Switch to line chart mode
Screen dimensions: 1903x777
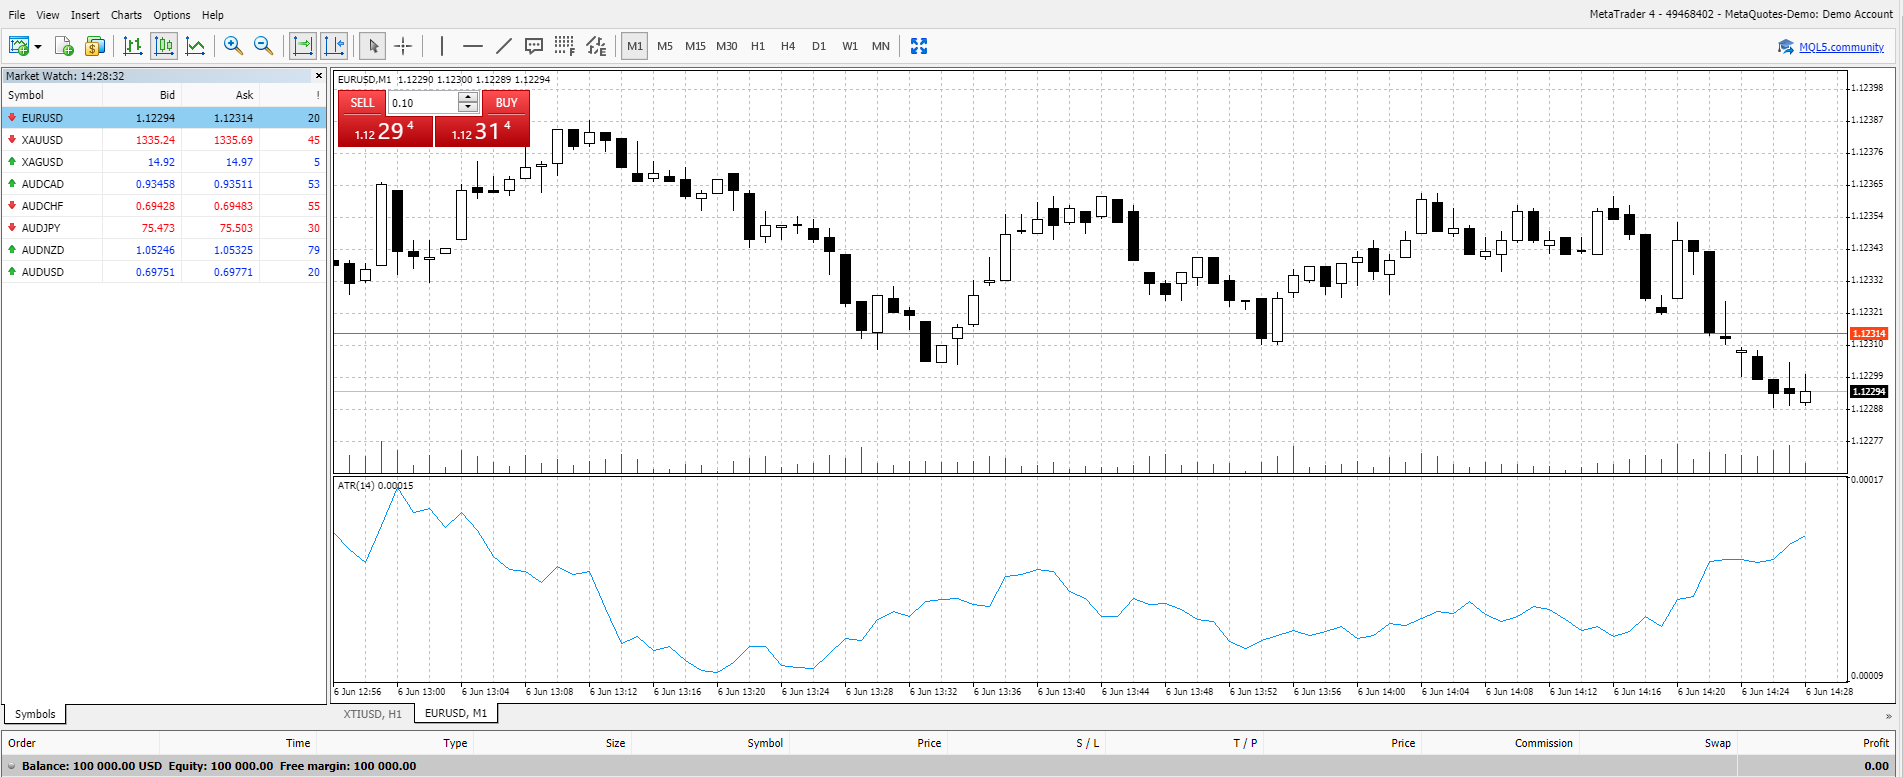tap(196, 46)
